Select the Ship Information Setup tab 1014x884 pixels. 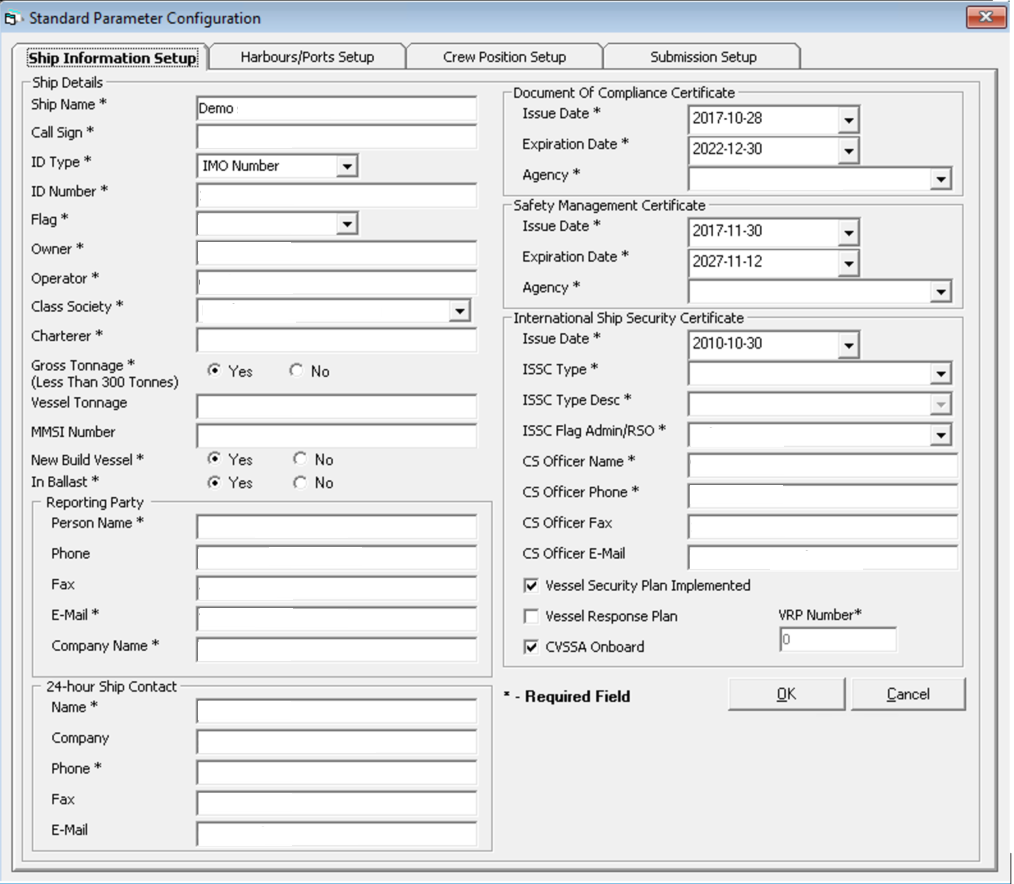coord(111,58)
